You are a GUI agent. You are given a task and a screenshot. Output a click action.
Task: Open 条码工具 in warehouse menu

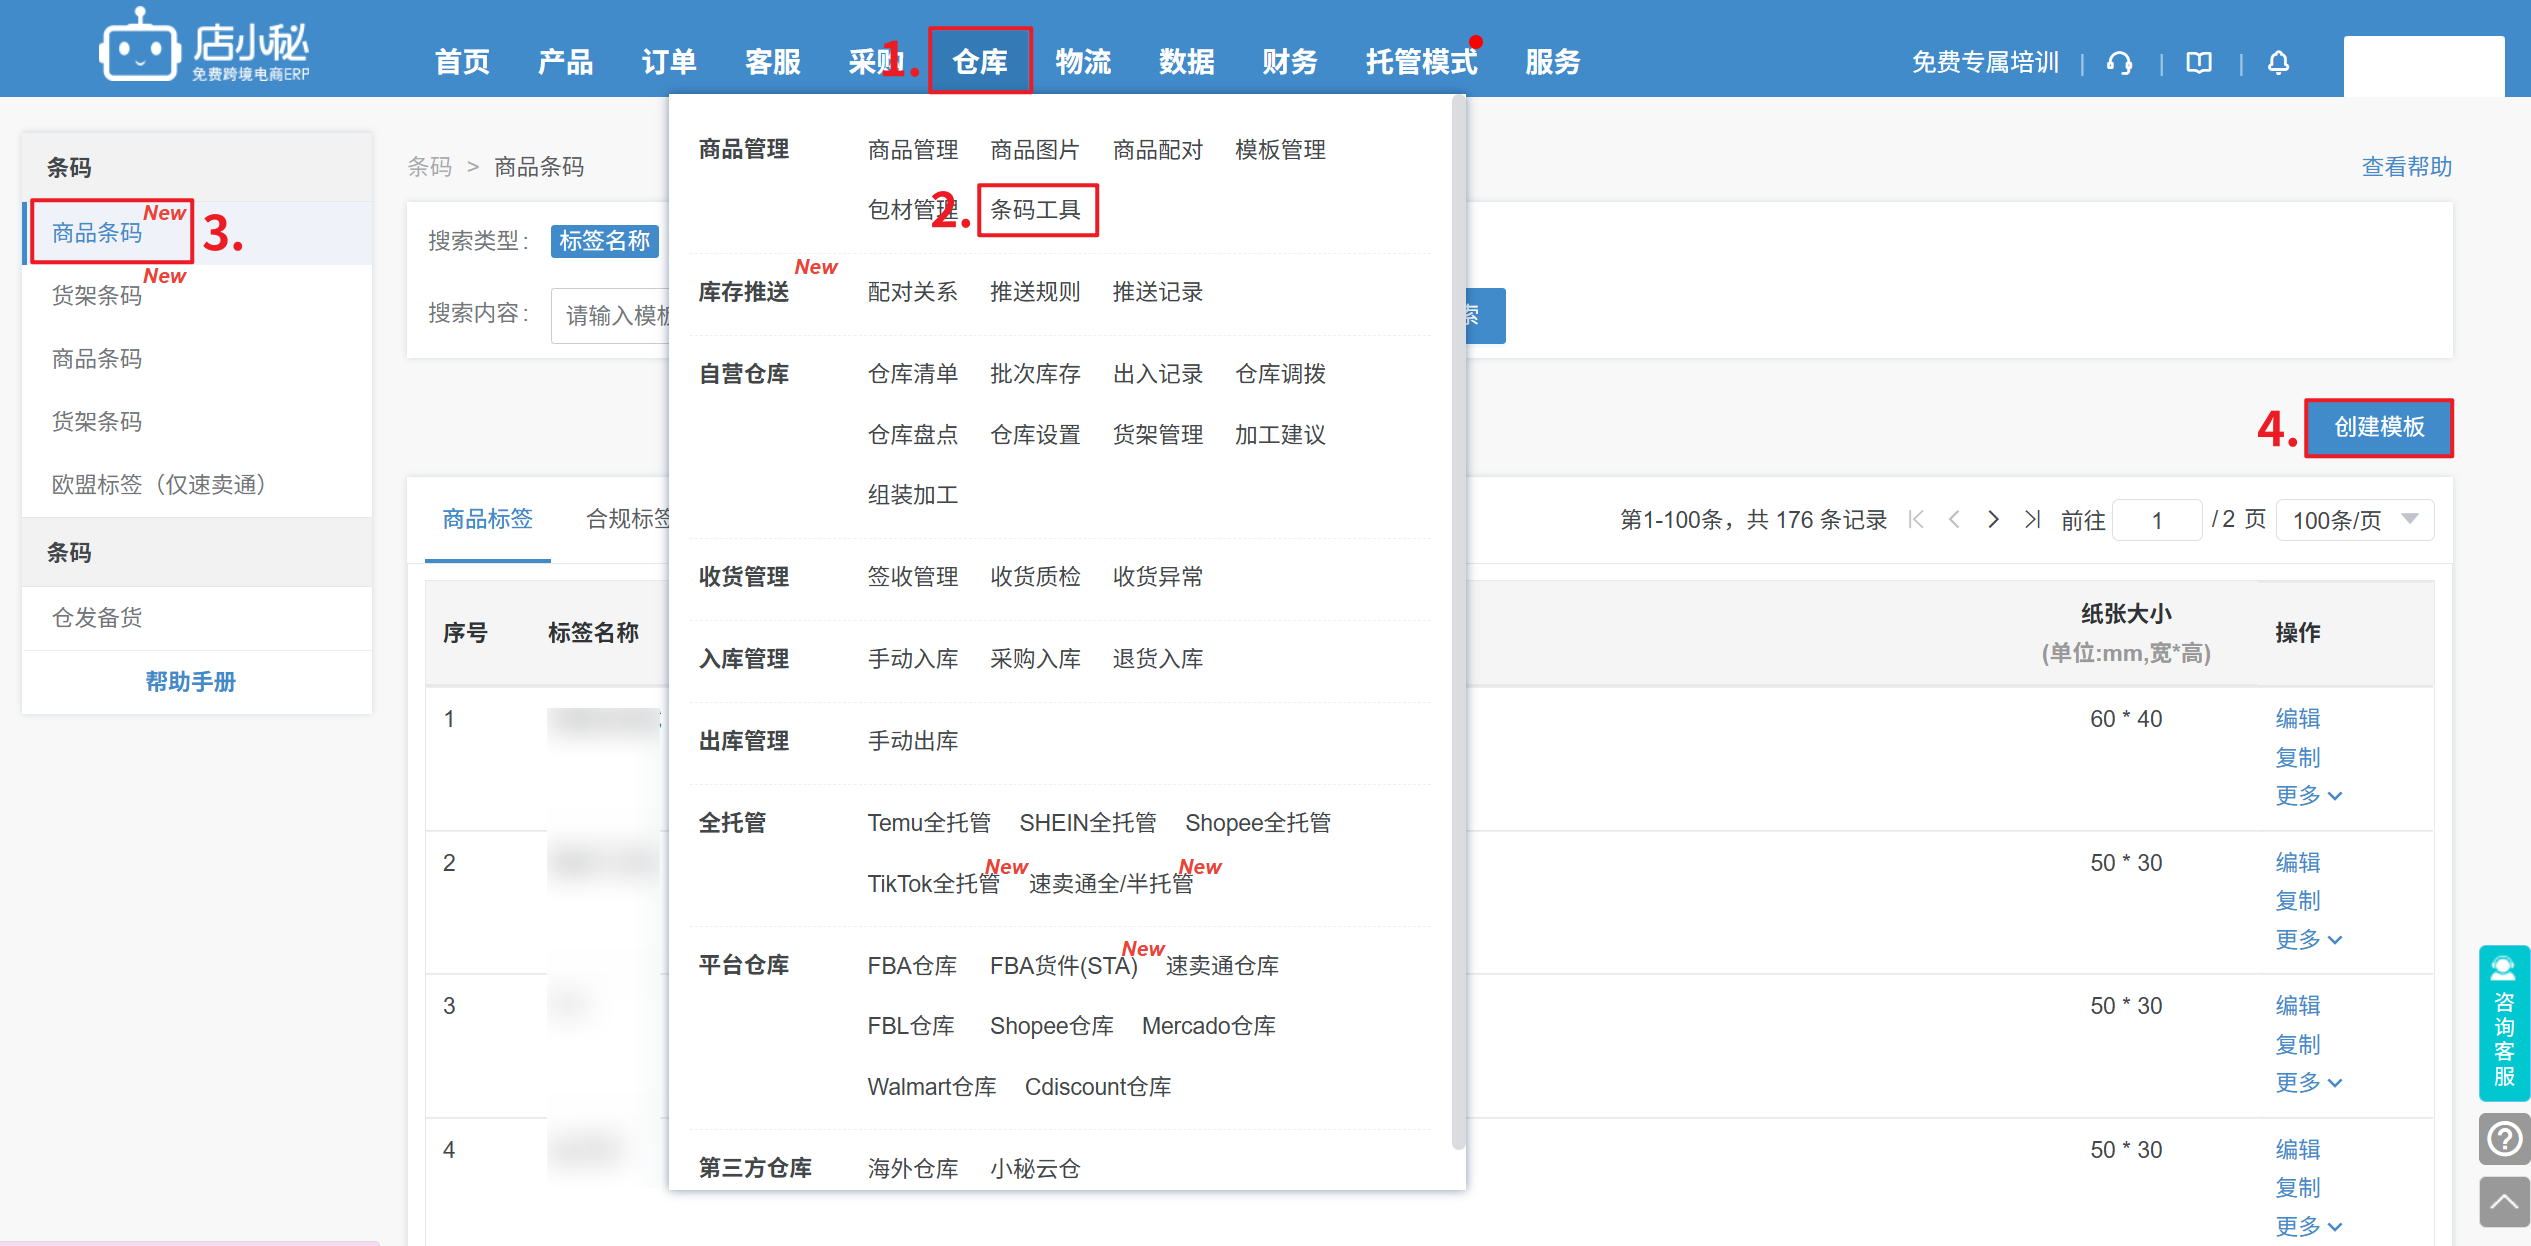click(x=1035, y=210)
